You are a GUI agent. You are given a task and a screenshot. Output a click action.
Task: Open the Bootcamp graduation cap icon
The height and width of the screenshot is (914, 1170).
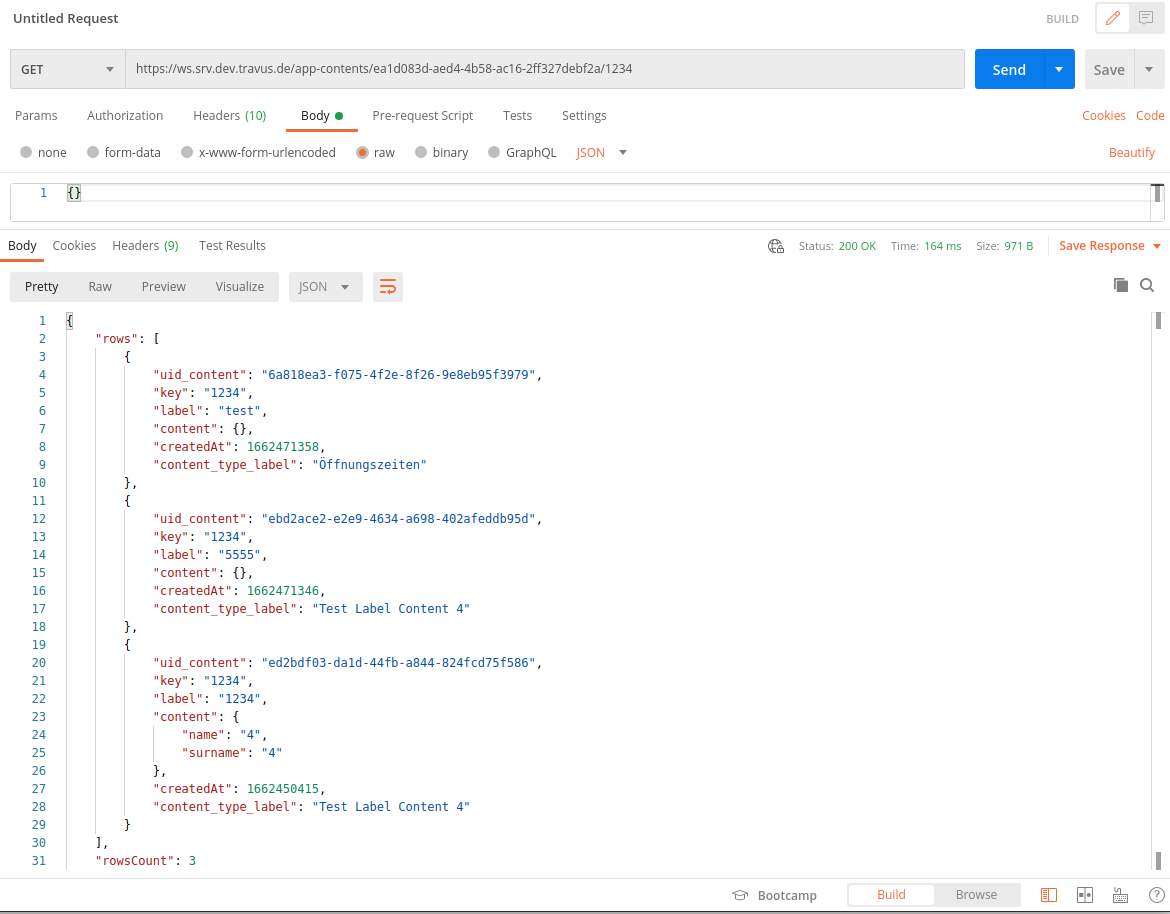tap(740, 895)
